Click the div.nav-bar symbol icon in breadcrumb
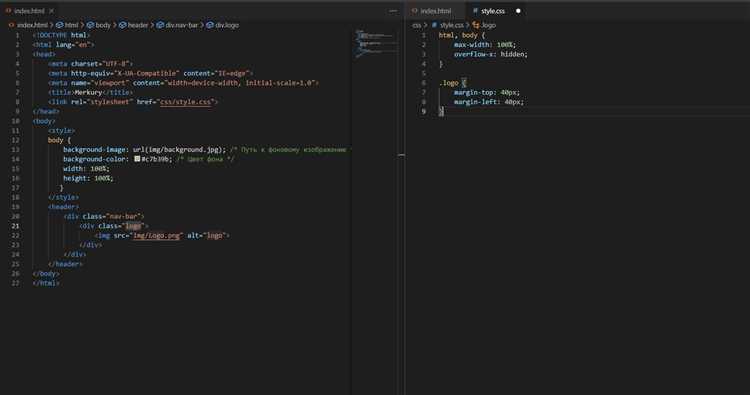This screenshot has width=750, height=395. point(160,25)
